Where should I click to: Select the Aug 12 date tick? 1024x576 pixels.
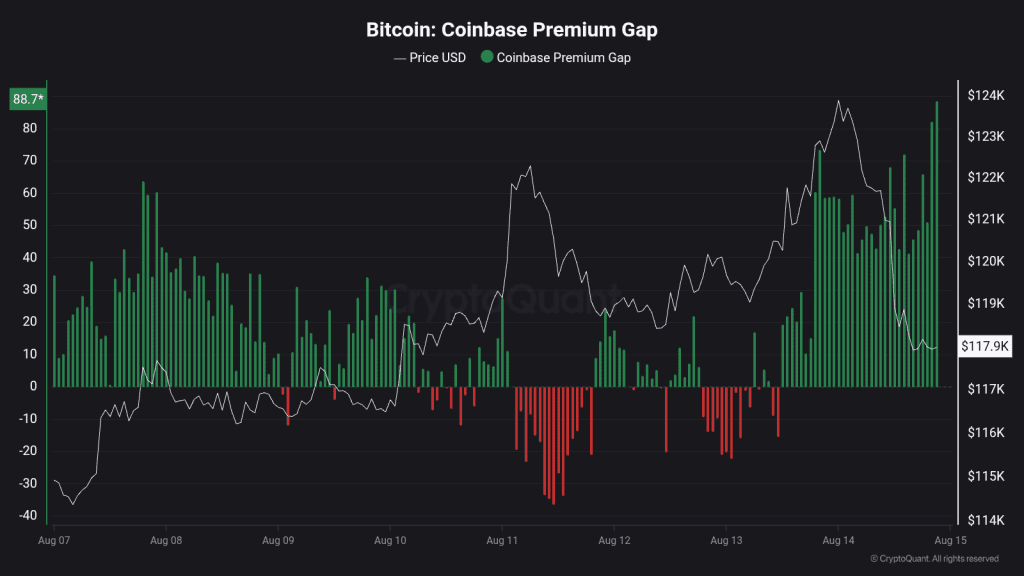pos(615,540)
